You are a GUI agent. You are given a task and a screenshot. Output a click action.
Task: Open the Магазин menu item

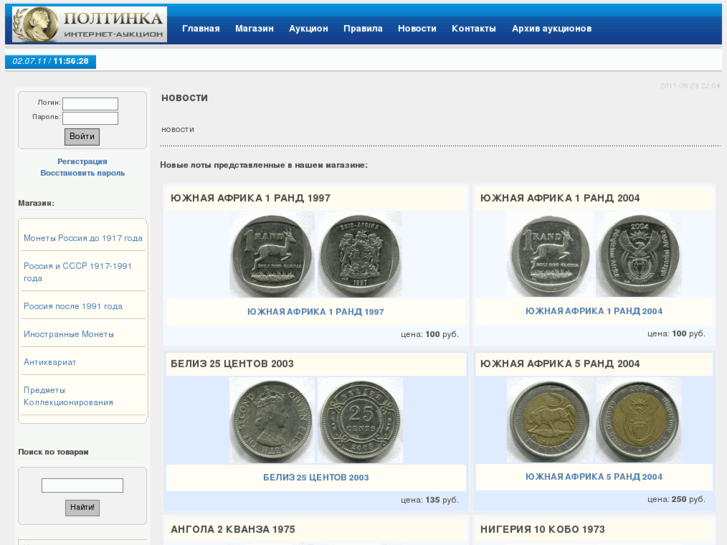(254, 29)
